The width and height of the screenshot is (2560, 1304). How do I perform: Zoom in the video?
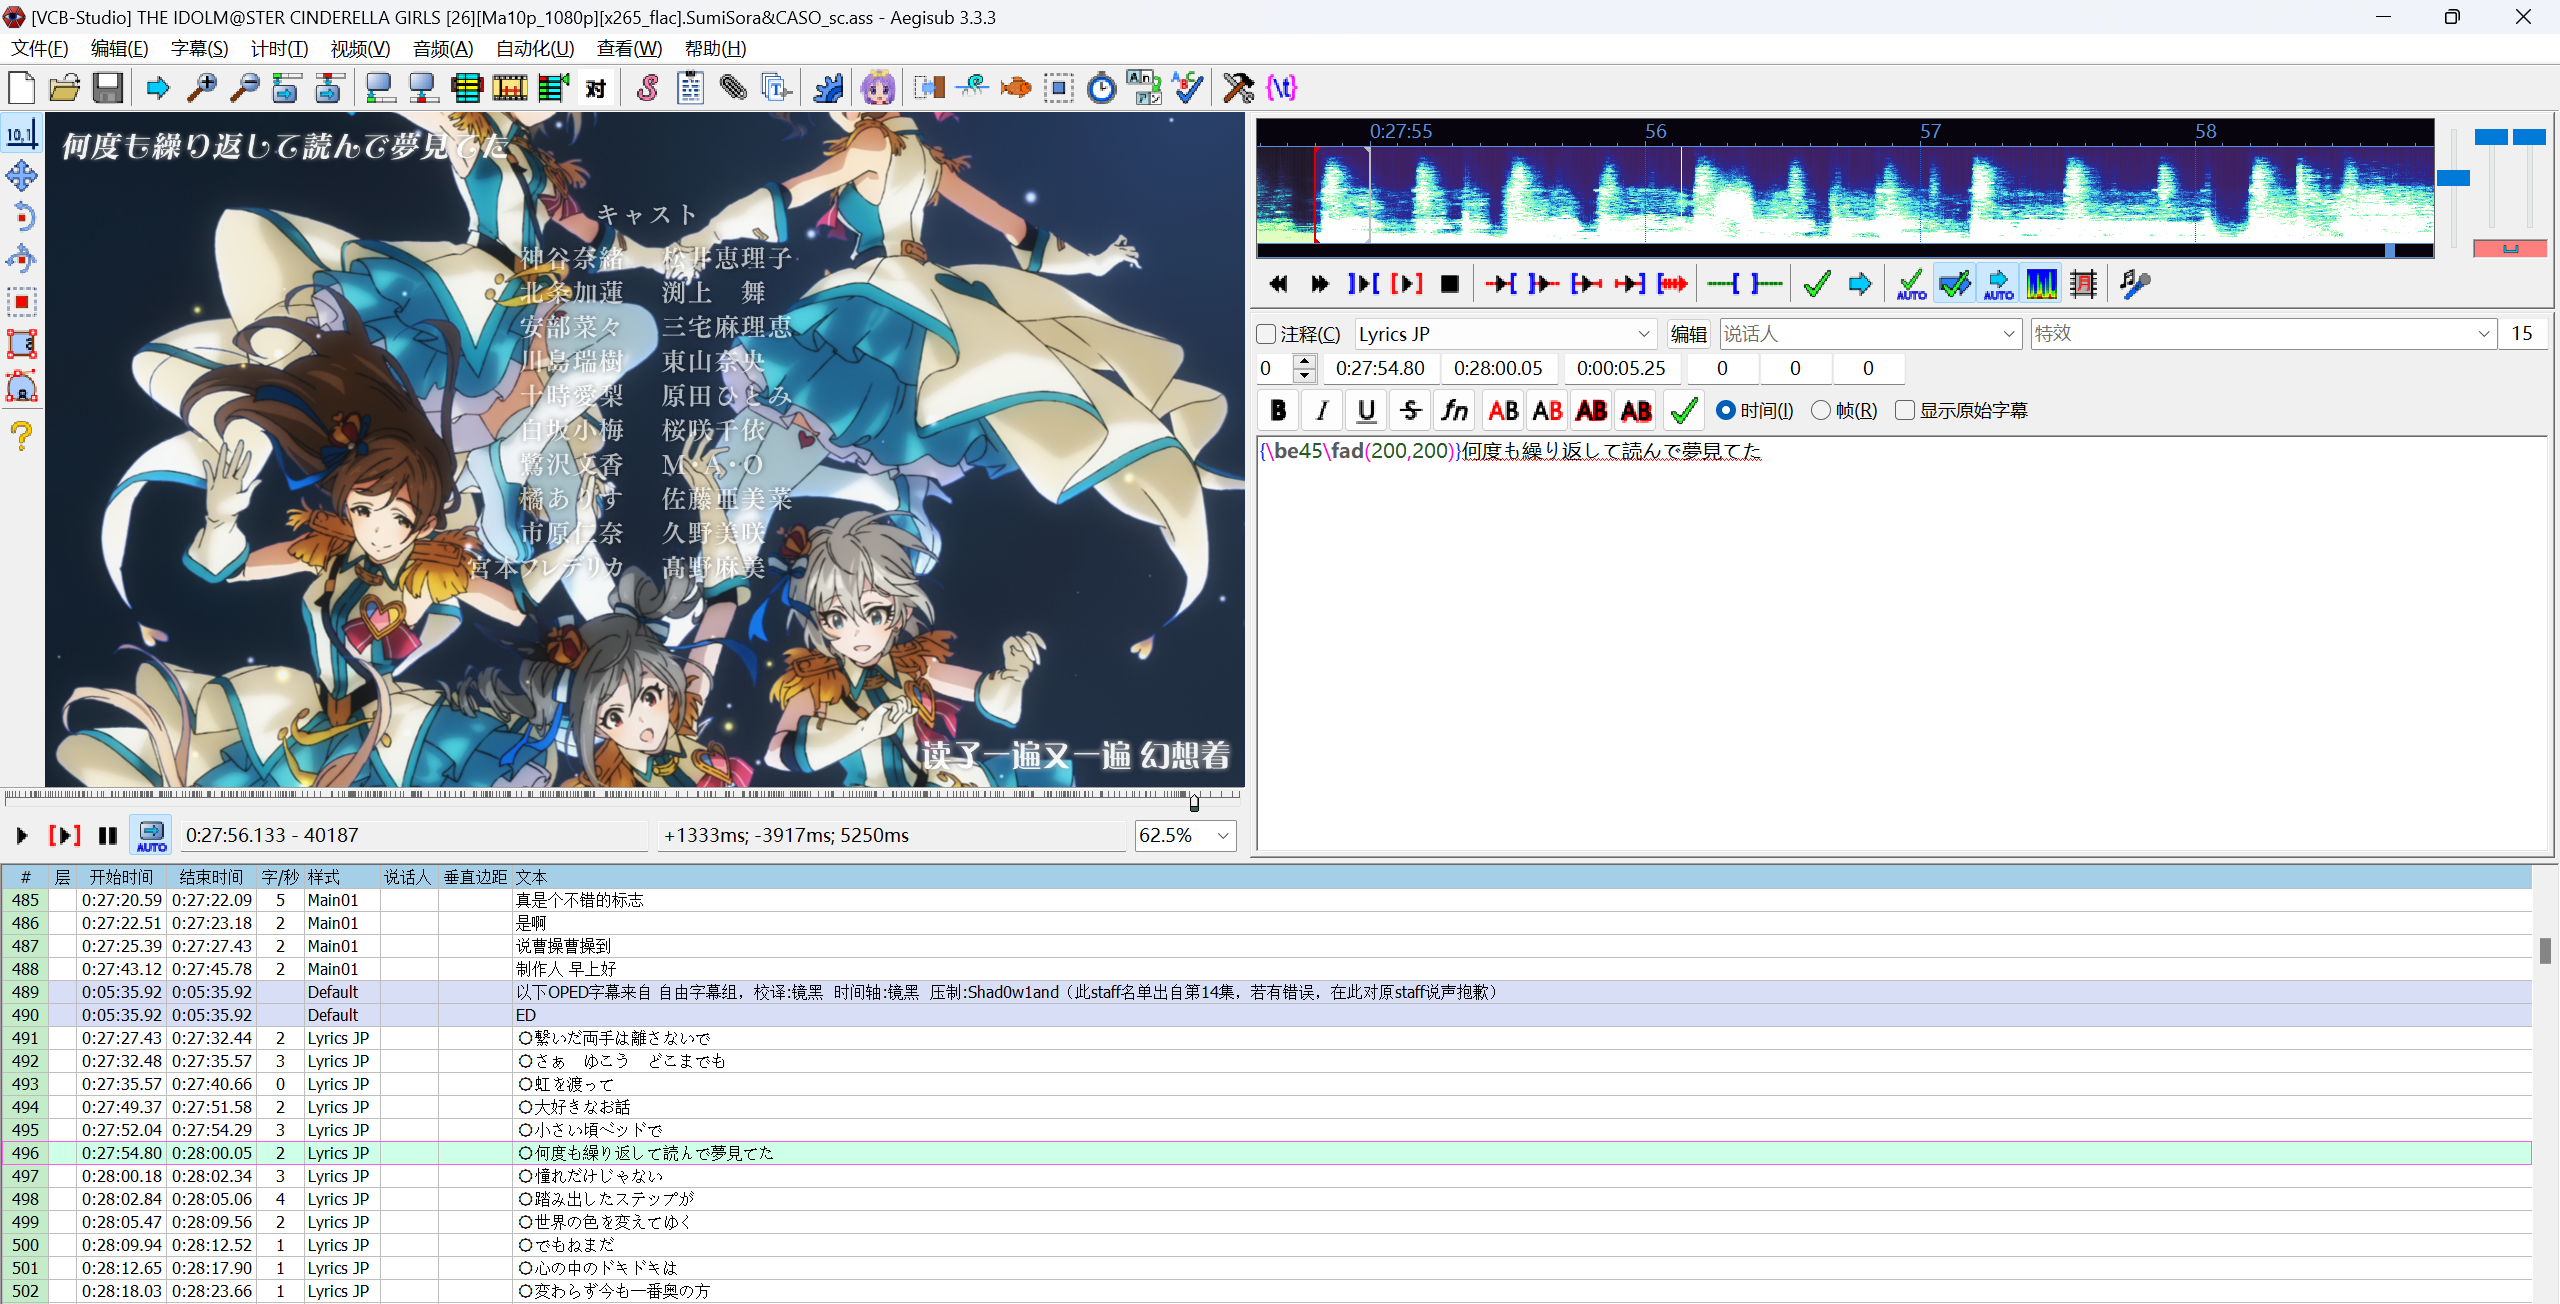[x=202, y=88]
